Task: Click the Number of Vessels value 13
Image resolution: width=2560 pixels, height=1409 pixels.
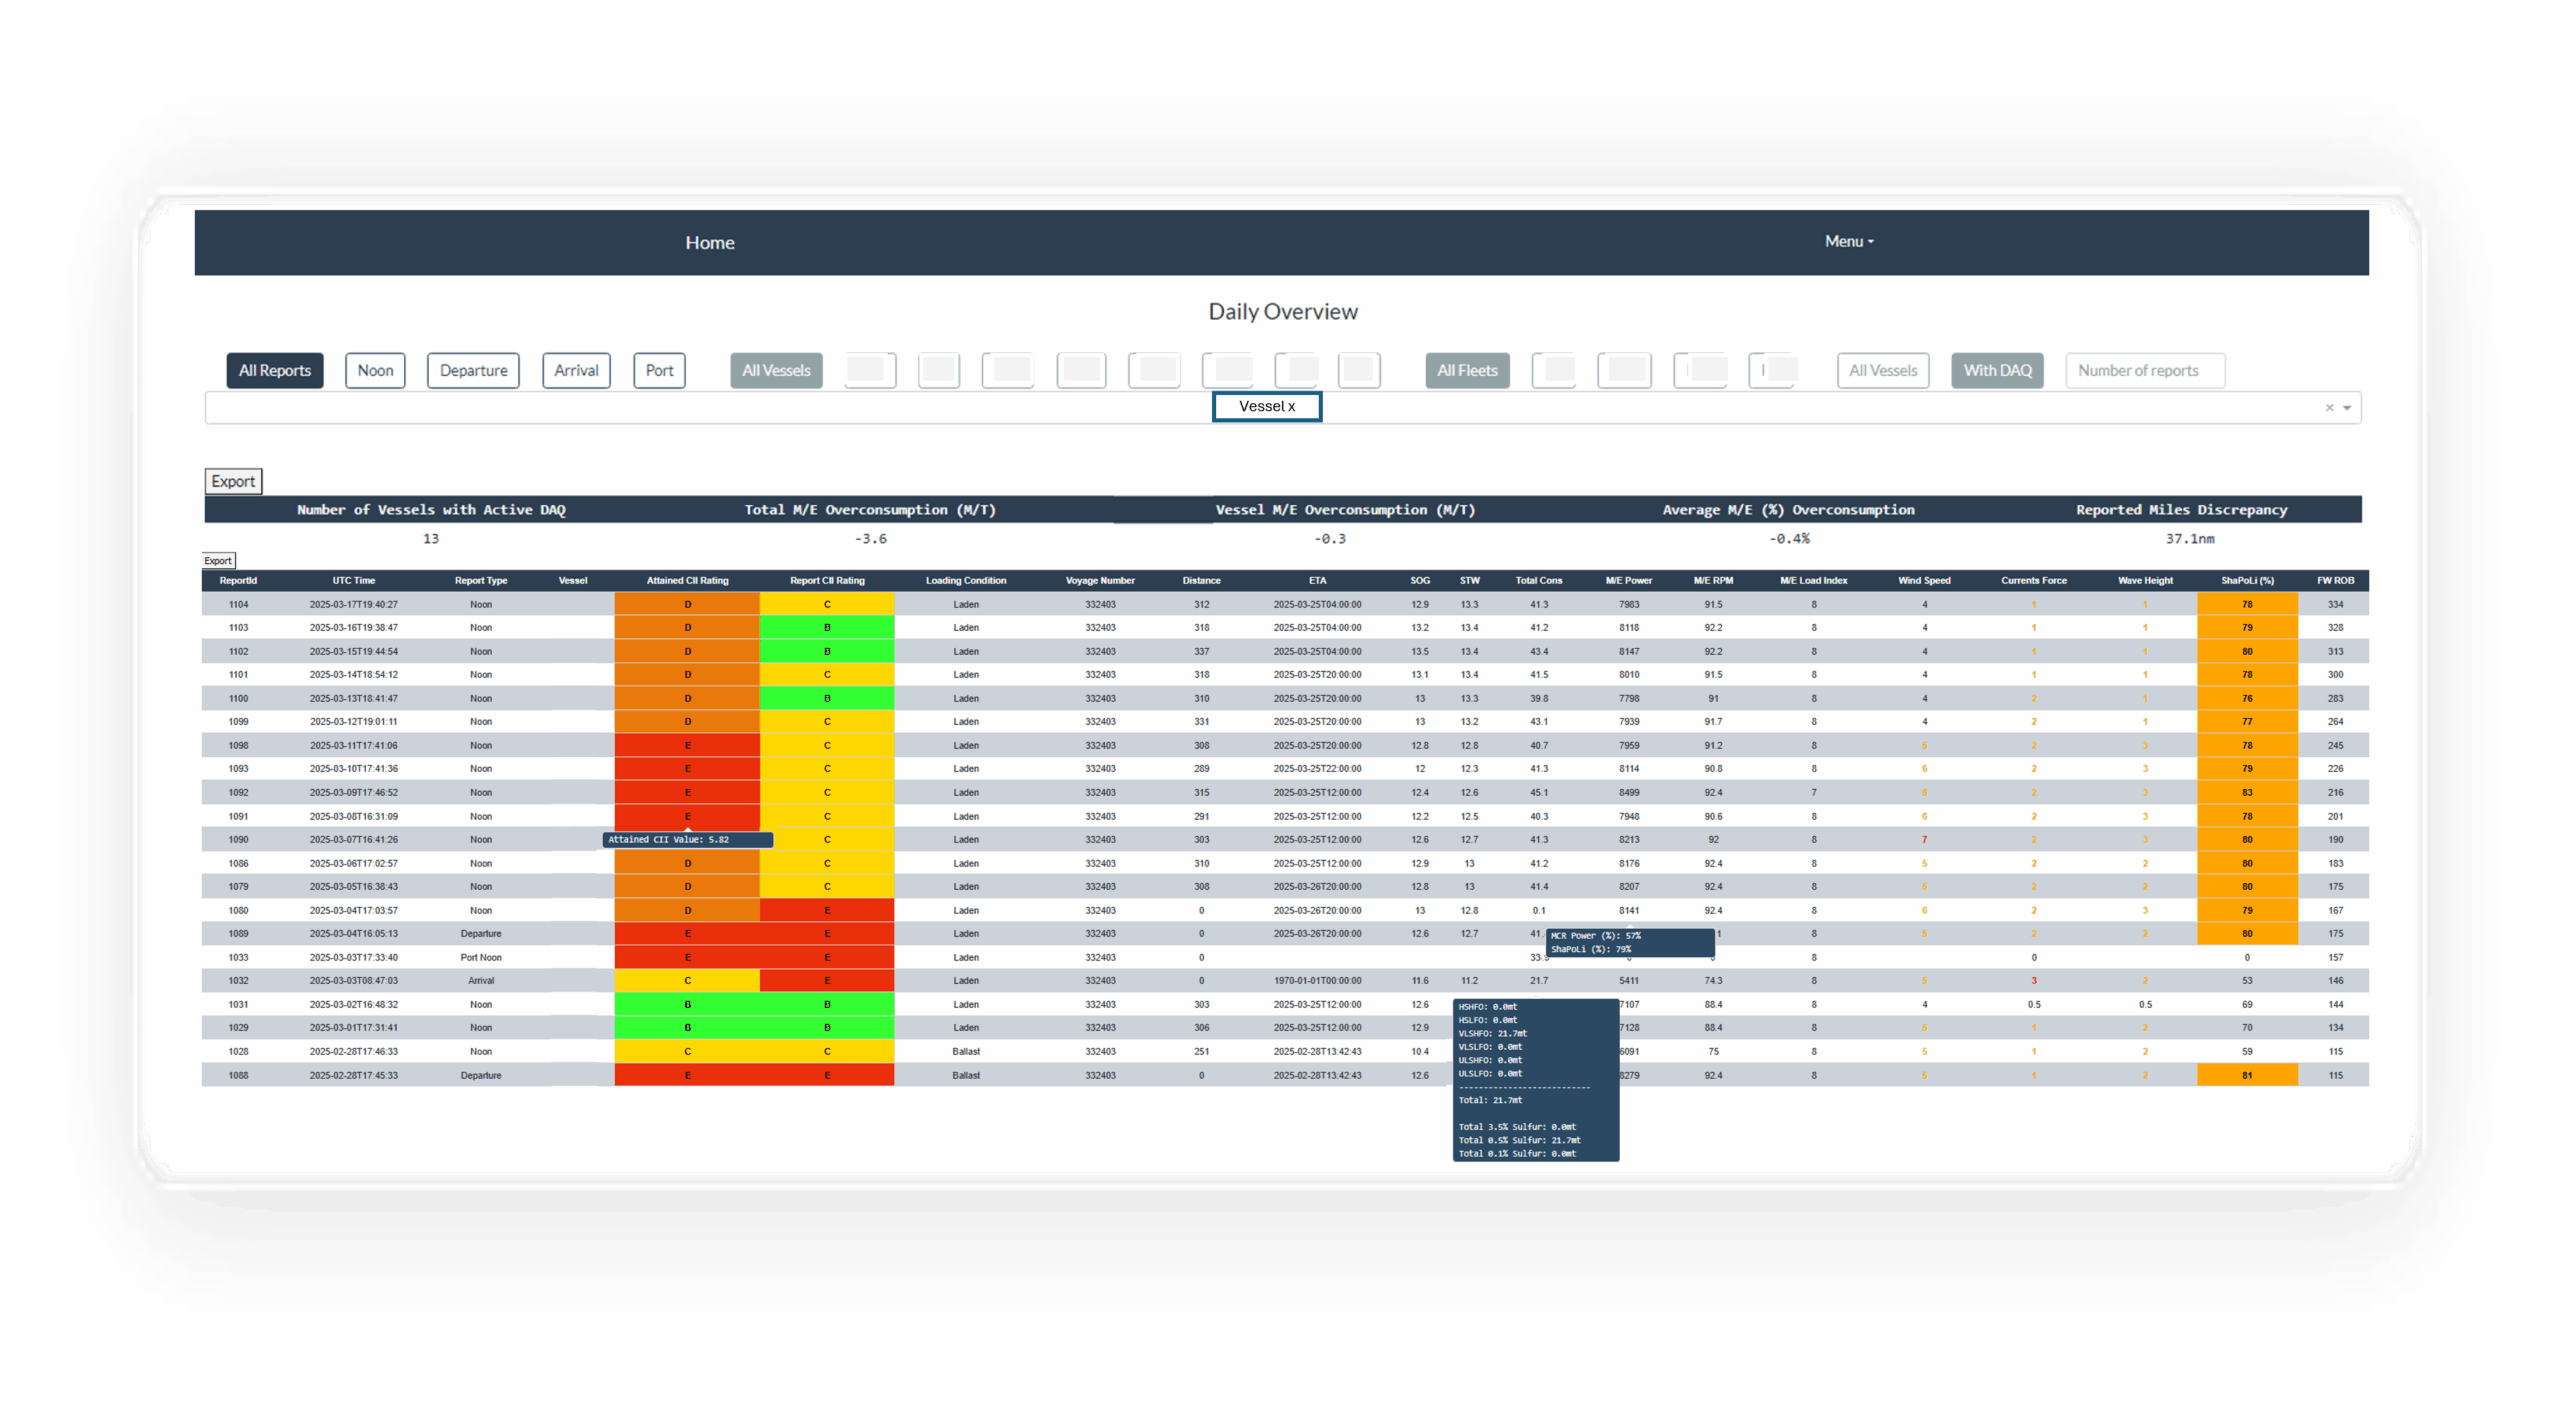Action: [431, 539]
